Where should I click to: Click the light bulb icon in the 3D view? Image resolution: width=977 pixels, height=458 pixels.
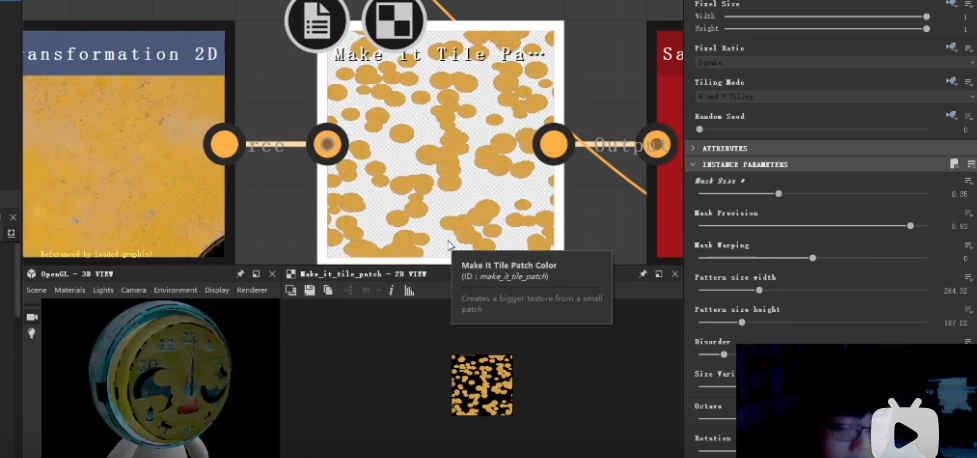click(32, 333)
